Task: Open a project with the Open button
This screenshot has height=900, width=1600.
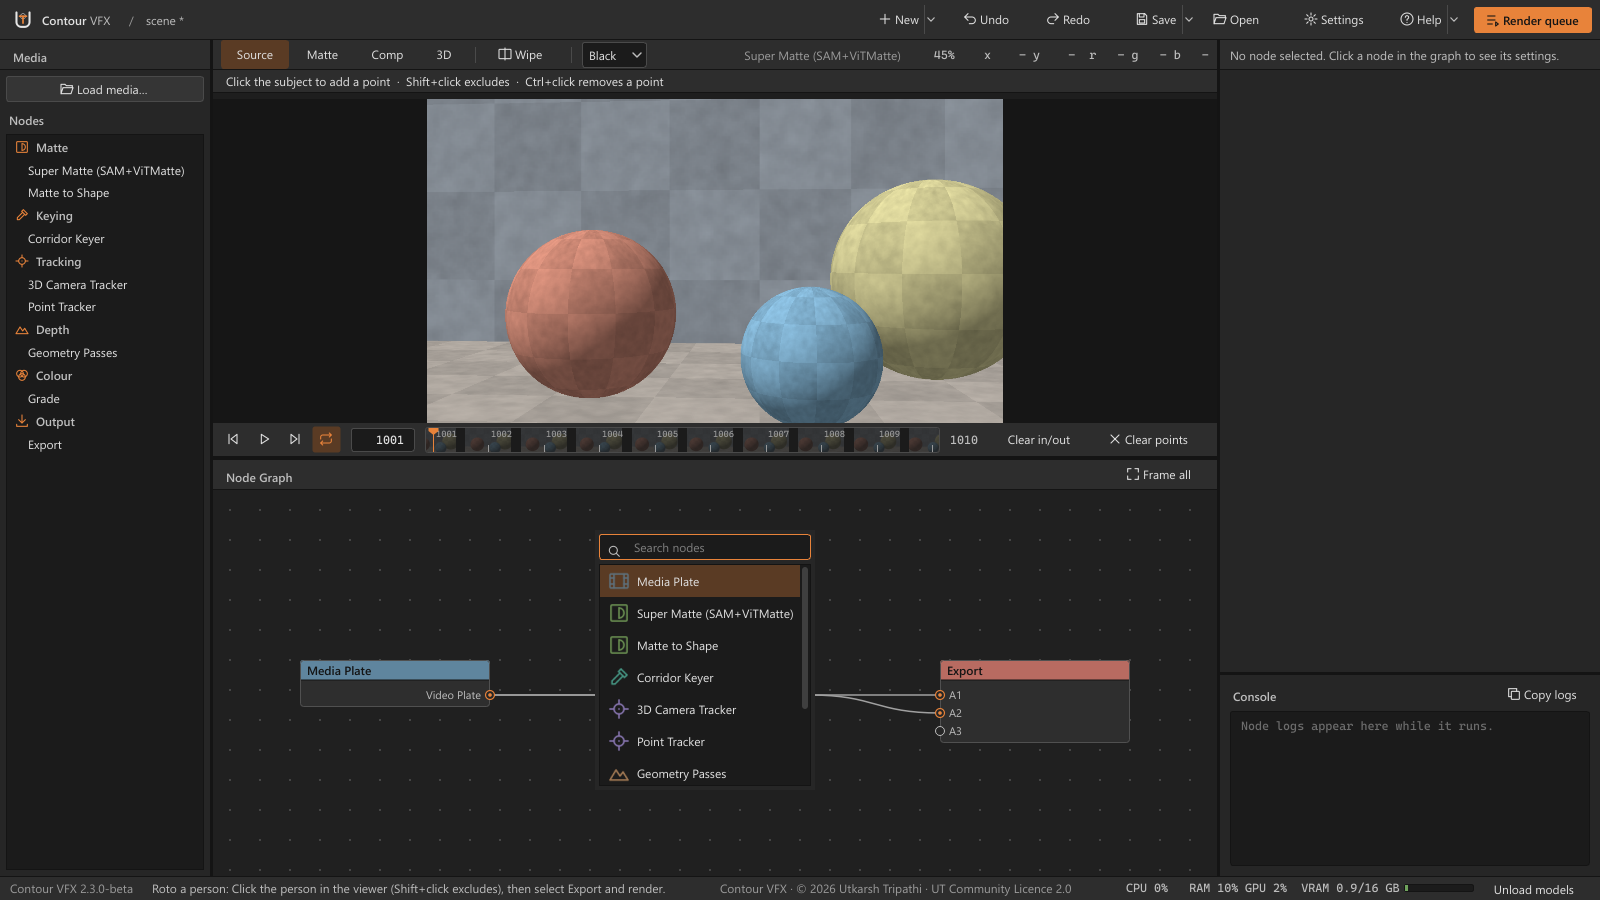Action: point(1236,19)
